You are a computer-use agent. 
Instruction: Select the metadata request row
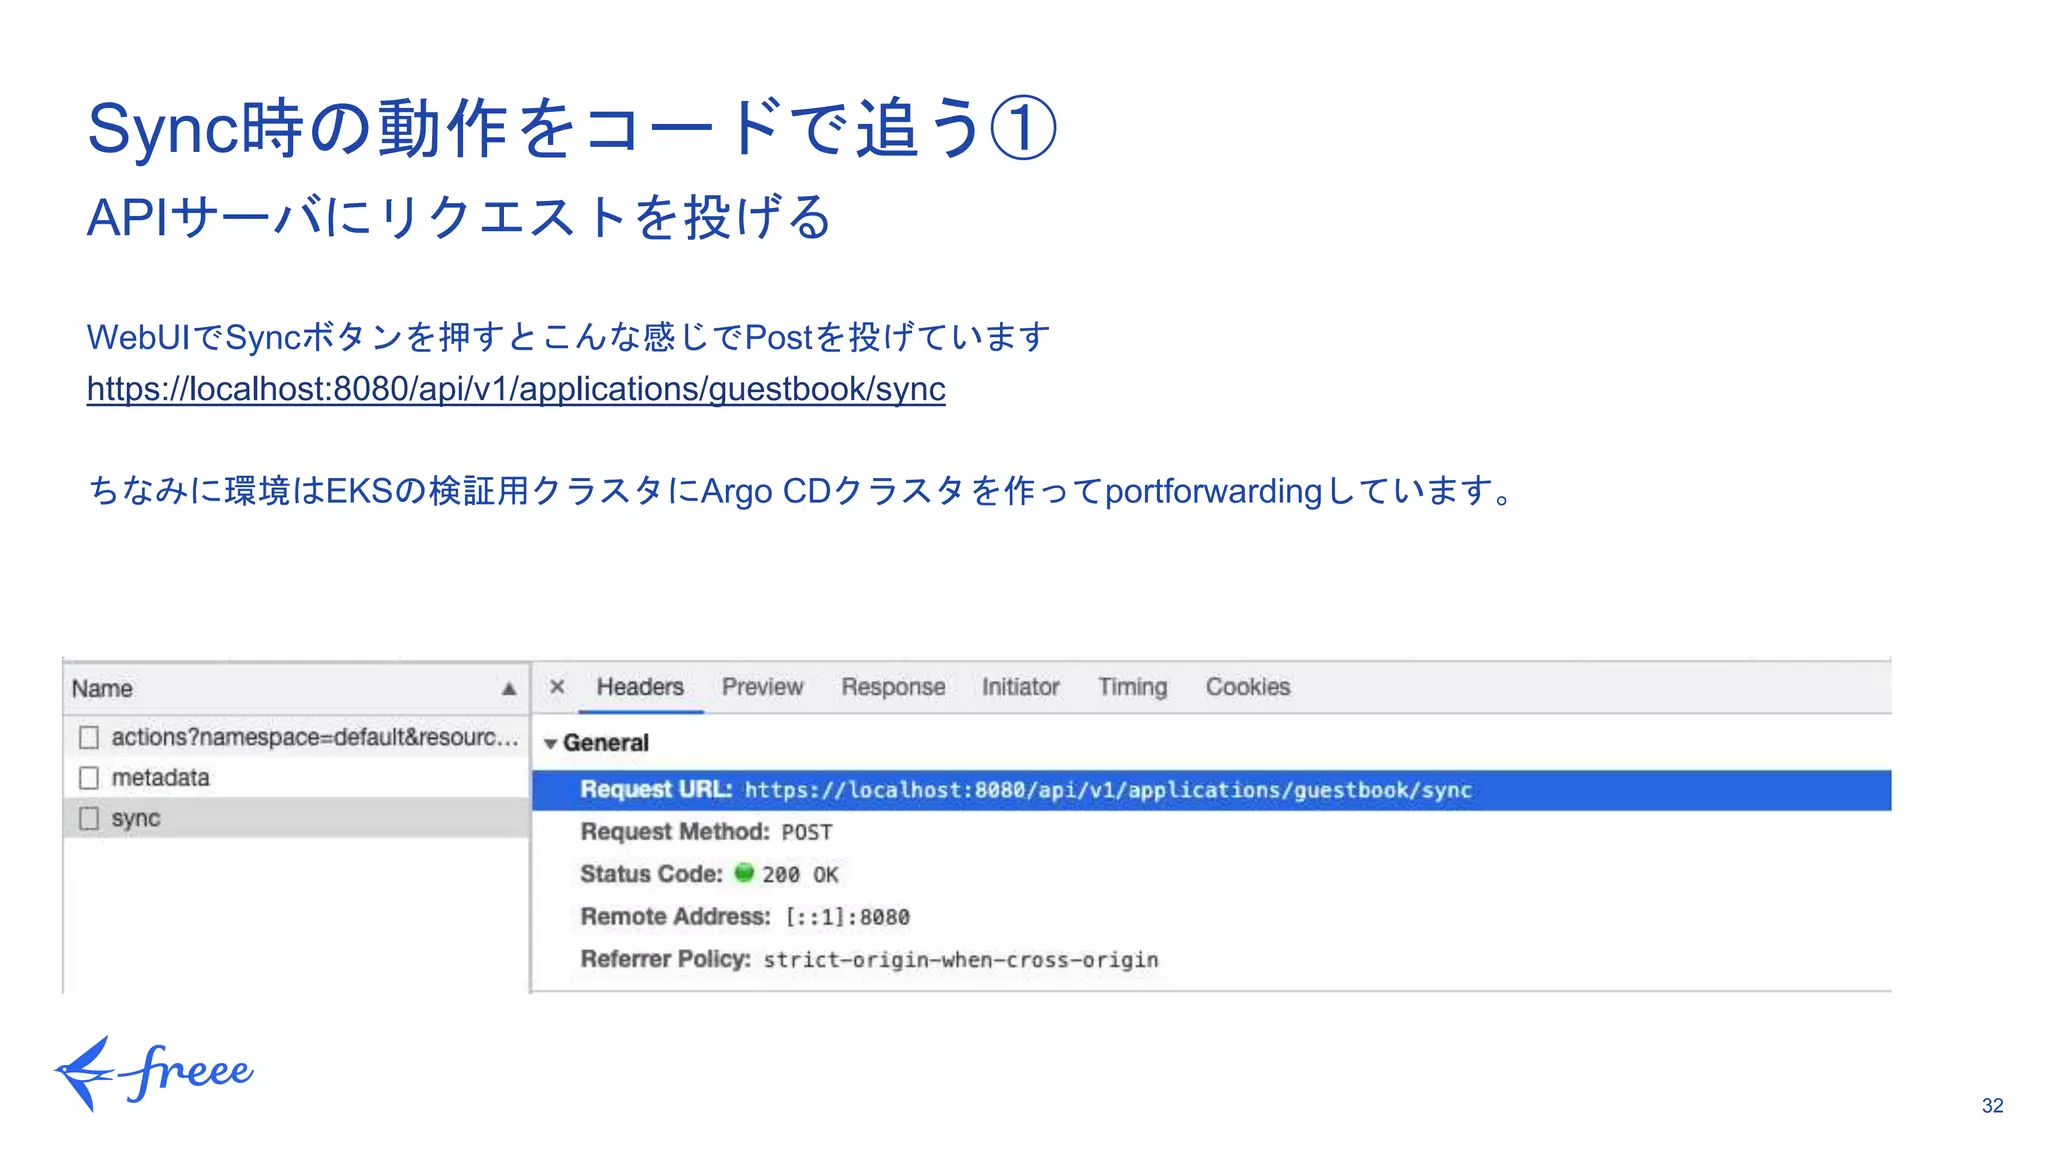(x=297, y=778)
